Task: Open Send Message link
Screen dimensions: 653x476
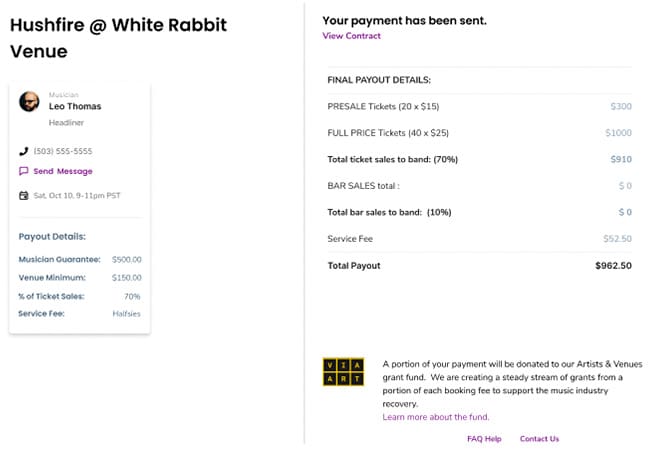Action: (63, 171)
